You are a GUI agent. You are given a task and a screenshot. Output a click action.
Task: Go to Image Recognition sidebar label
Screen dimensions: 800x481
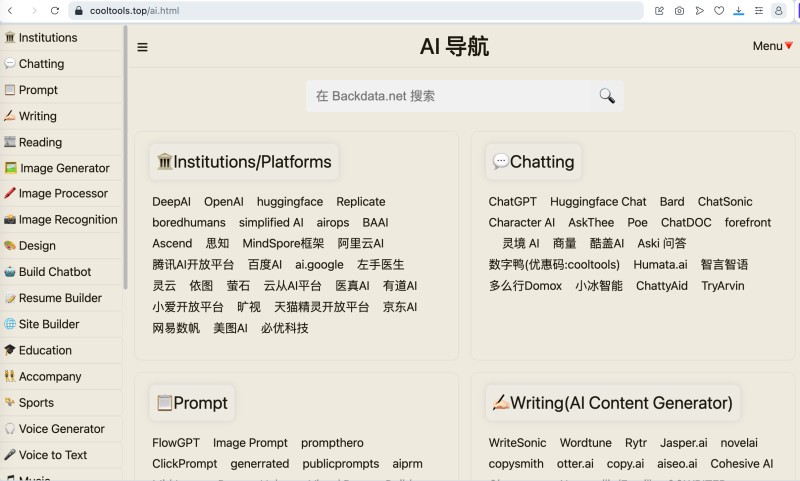pyautogui.click(x=68, y=219)
